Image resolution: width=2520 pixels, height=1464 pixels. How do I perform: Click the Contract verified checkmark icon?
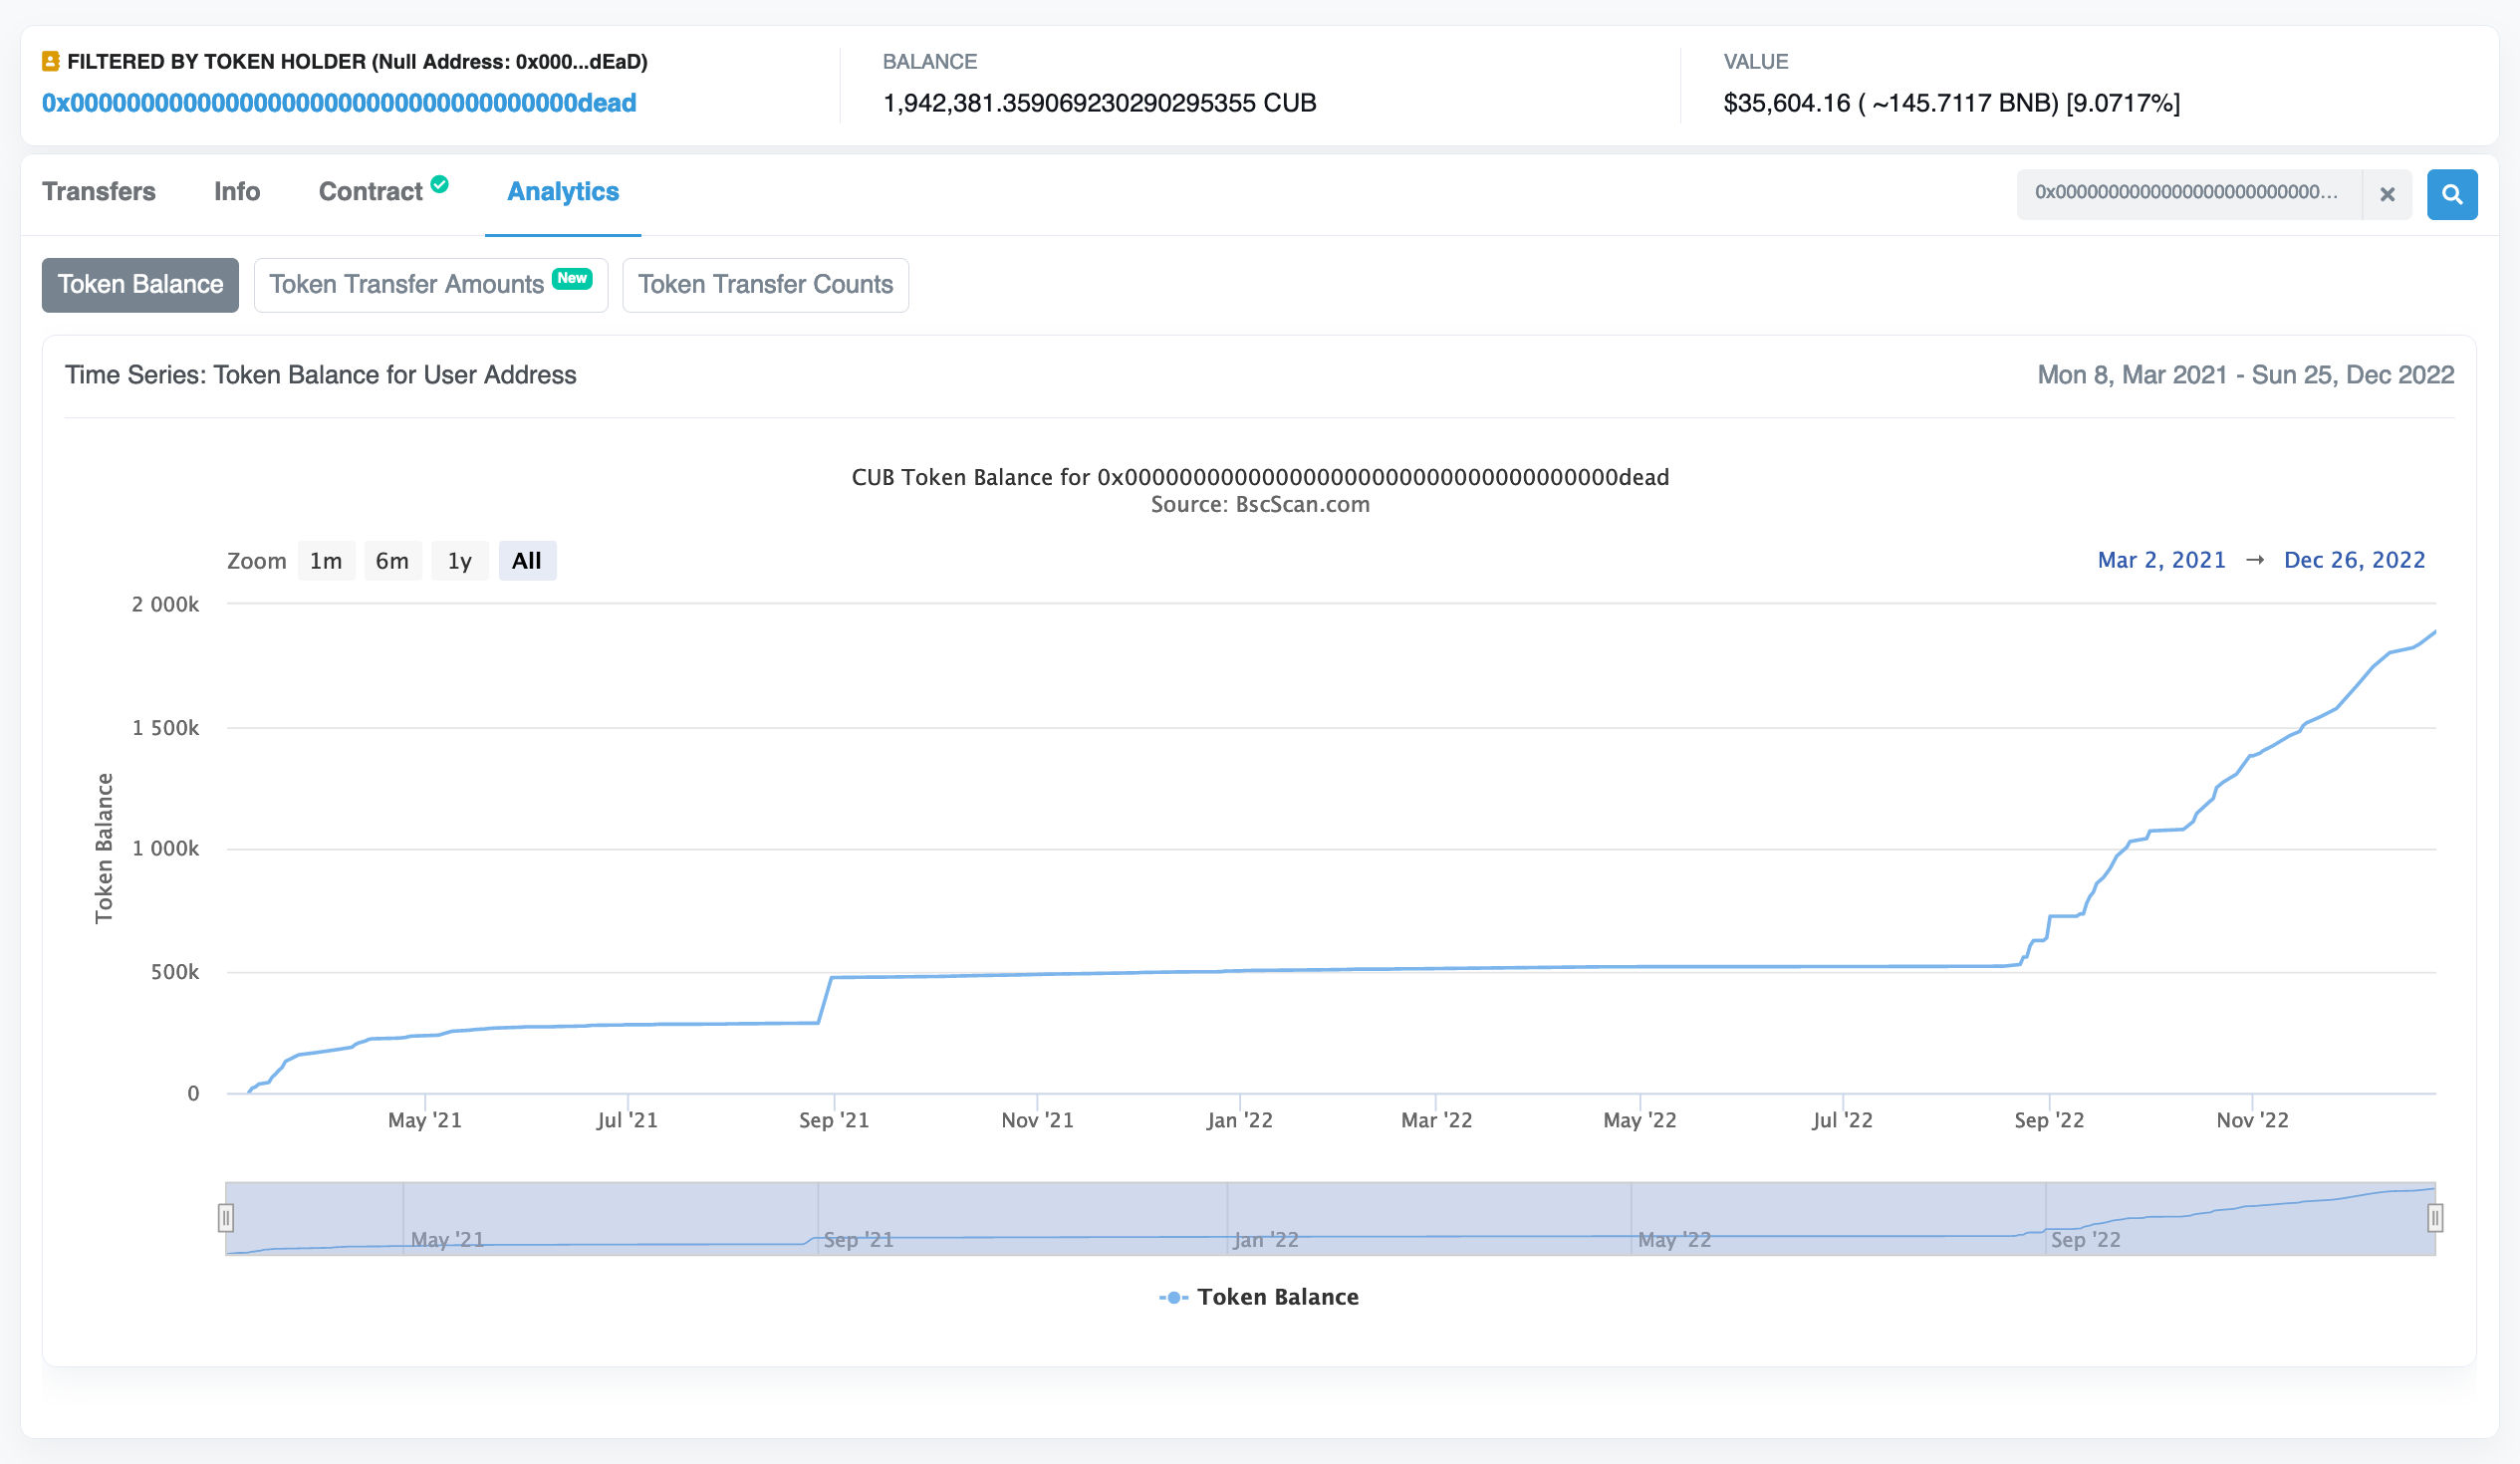tap(440, 184)
